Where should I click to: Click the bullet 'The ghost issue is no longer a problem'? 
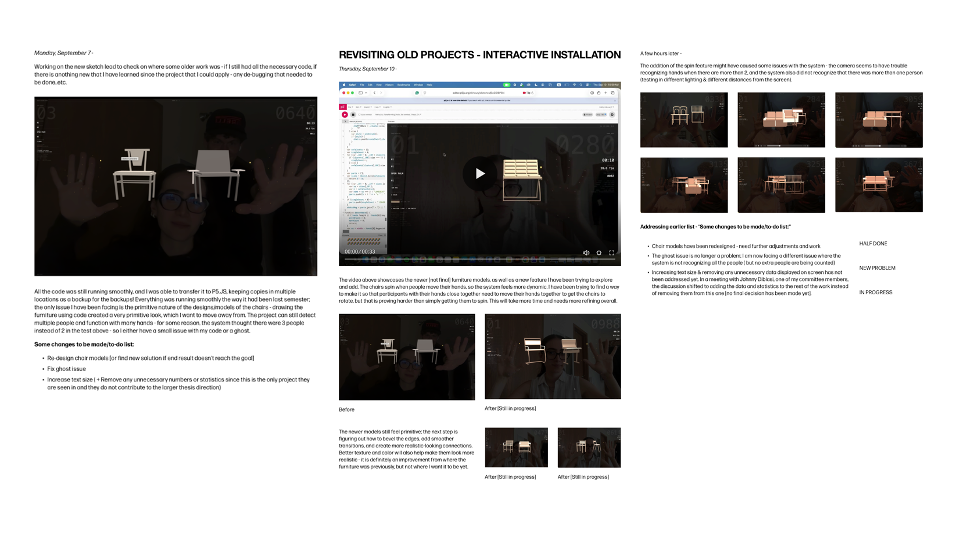pos(746,260)
